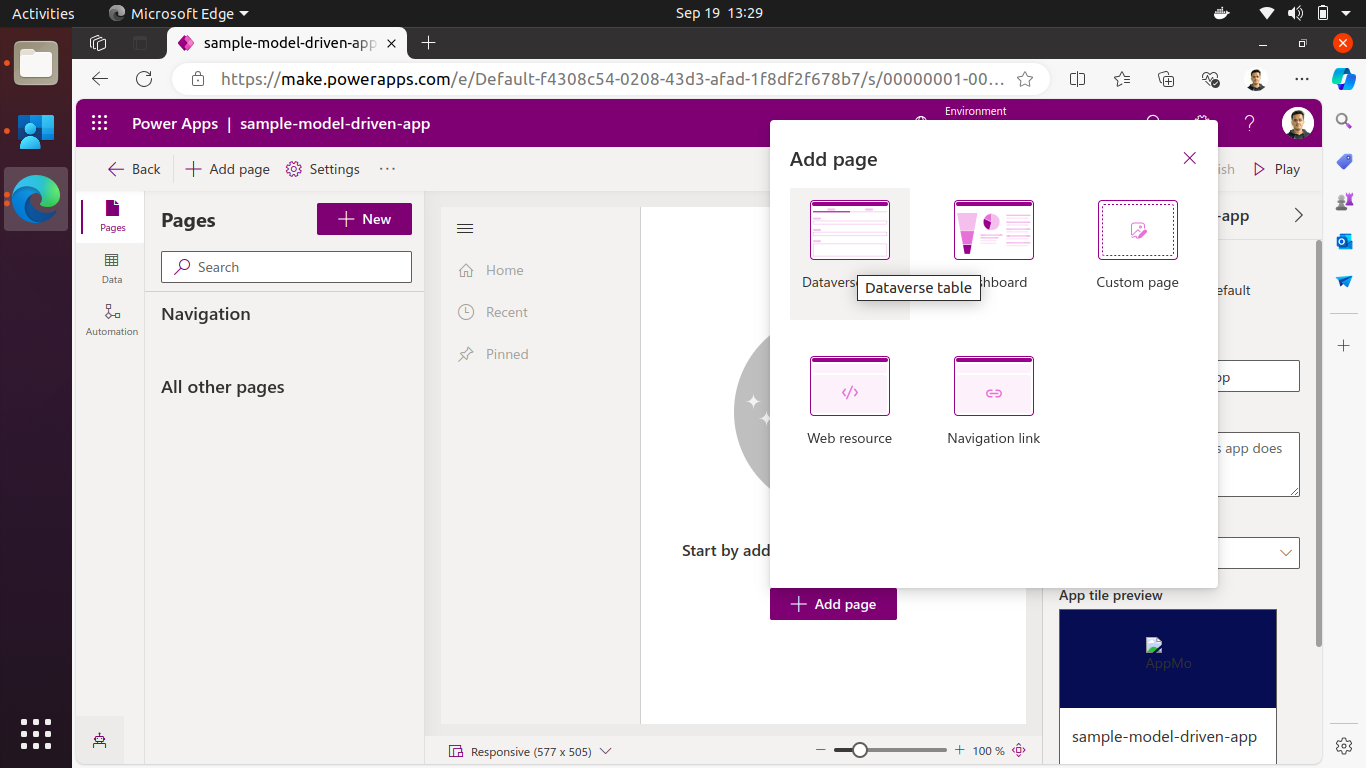Open the Data panel in left sidebar
This screenshot has height=768, width=1366.
pyautogui.click(x=111, y=266)
